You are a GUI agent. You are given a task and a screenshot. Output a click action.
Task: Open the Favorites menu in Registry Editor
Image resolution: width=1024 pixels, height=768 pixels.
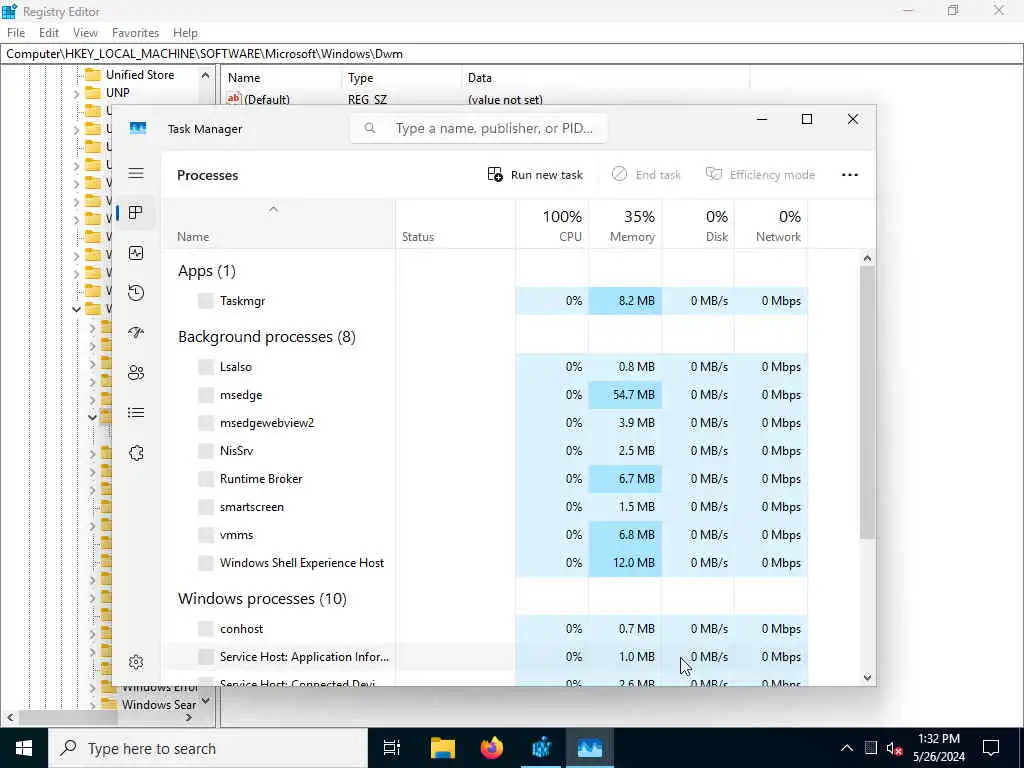[x=135, y=33]
